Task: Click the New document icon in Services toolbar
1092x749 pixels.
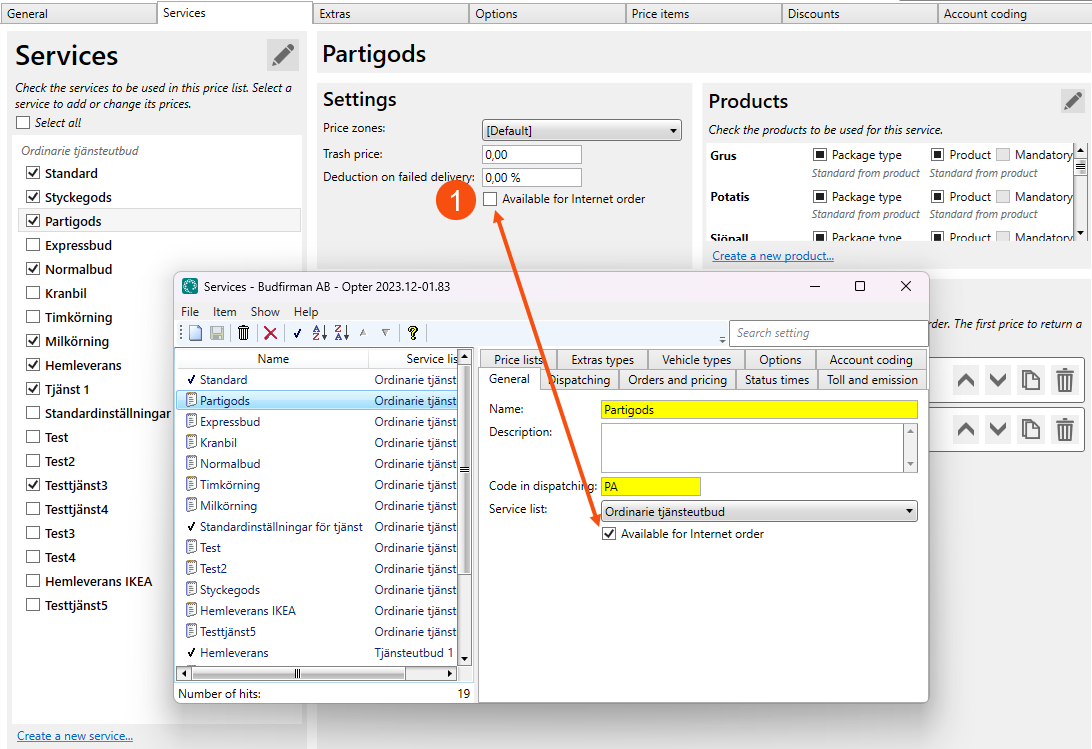Action: (196, 333)
